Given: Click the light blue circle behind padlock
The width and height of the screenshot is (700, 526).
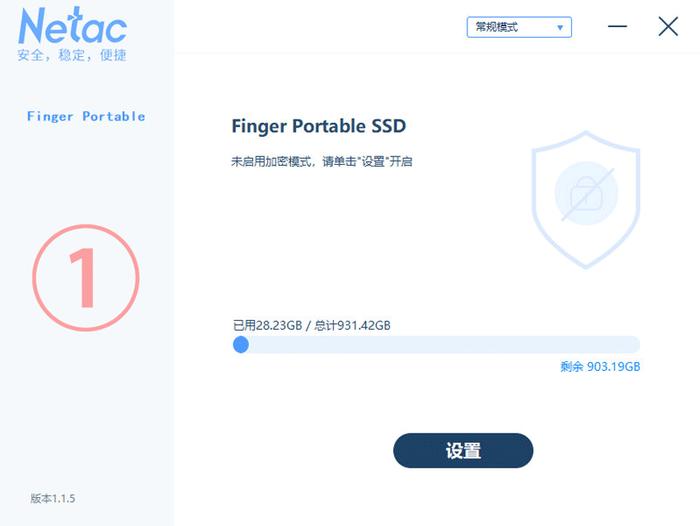Looking at the screenshot, I should [586, 193].
